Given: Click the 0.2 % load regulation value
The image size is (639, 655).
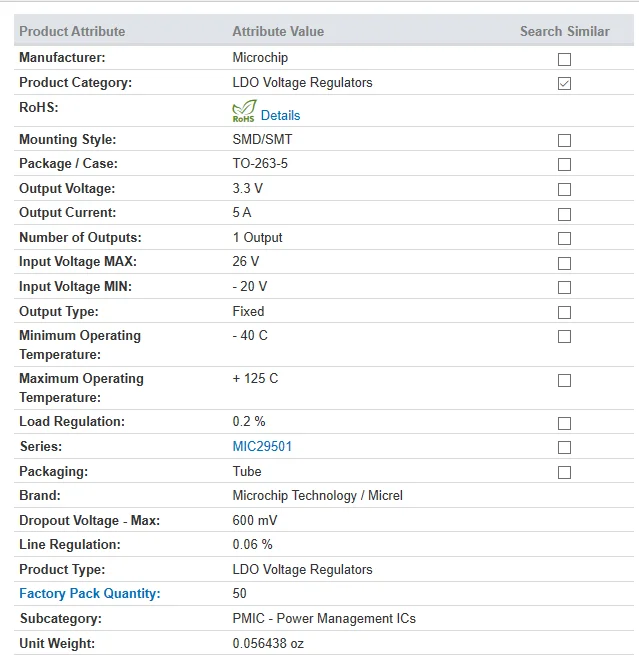Looking at the screenshot, I should click(248, 421).
